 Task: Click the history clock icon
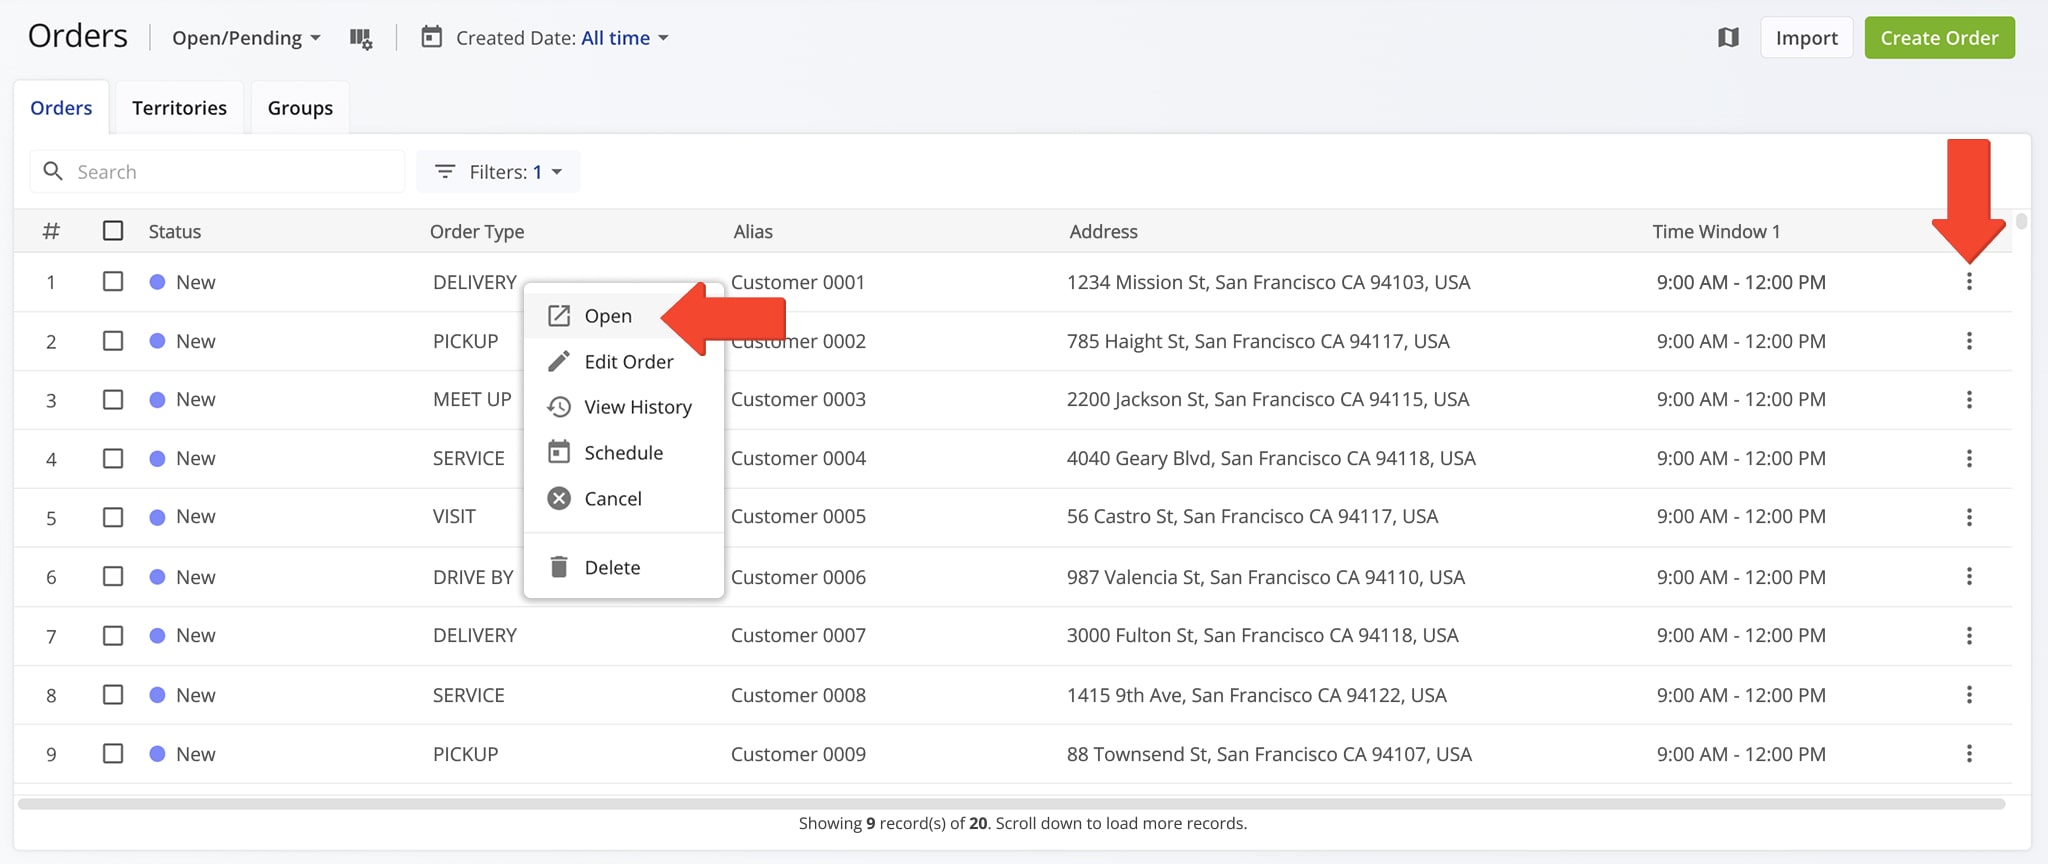click(x=559, y=407)
